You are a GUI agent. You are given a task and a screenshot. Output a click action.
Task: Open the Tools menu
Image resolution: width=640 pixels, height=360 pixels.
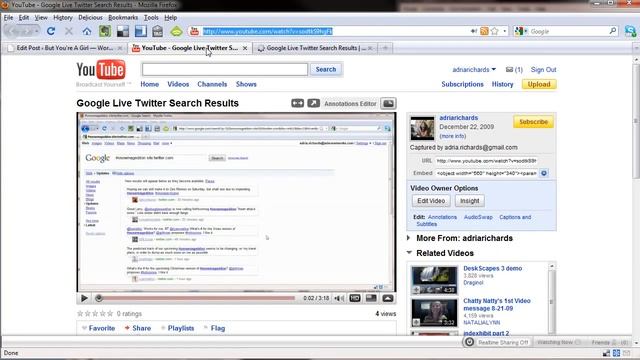(x=151, y=18)
